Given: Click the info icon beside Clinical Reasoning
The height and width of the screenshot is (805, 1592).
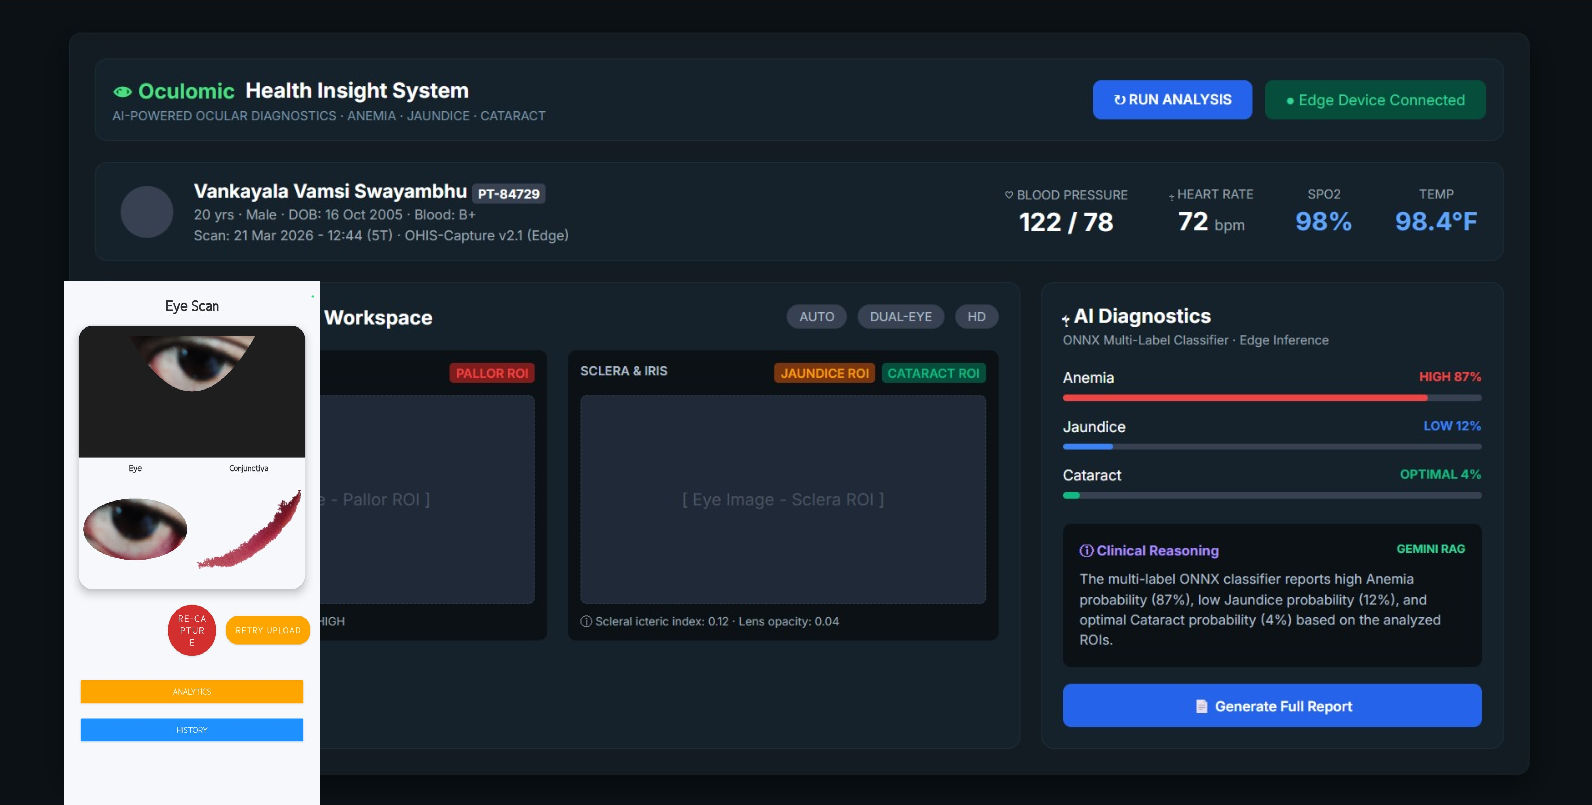Looking at the screenshot, I should (x=1086, y=551).
